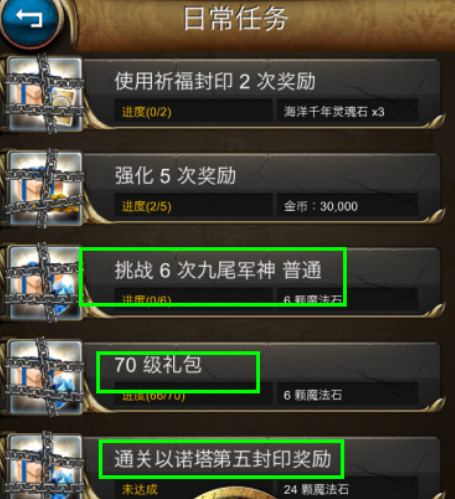Select the 70 级礼包 task title
455x499 pixels.
pos(158,365)
